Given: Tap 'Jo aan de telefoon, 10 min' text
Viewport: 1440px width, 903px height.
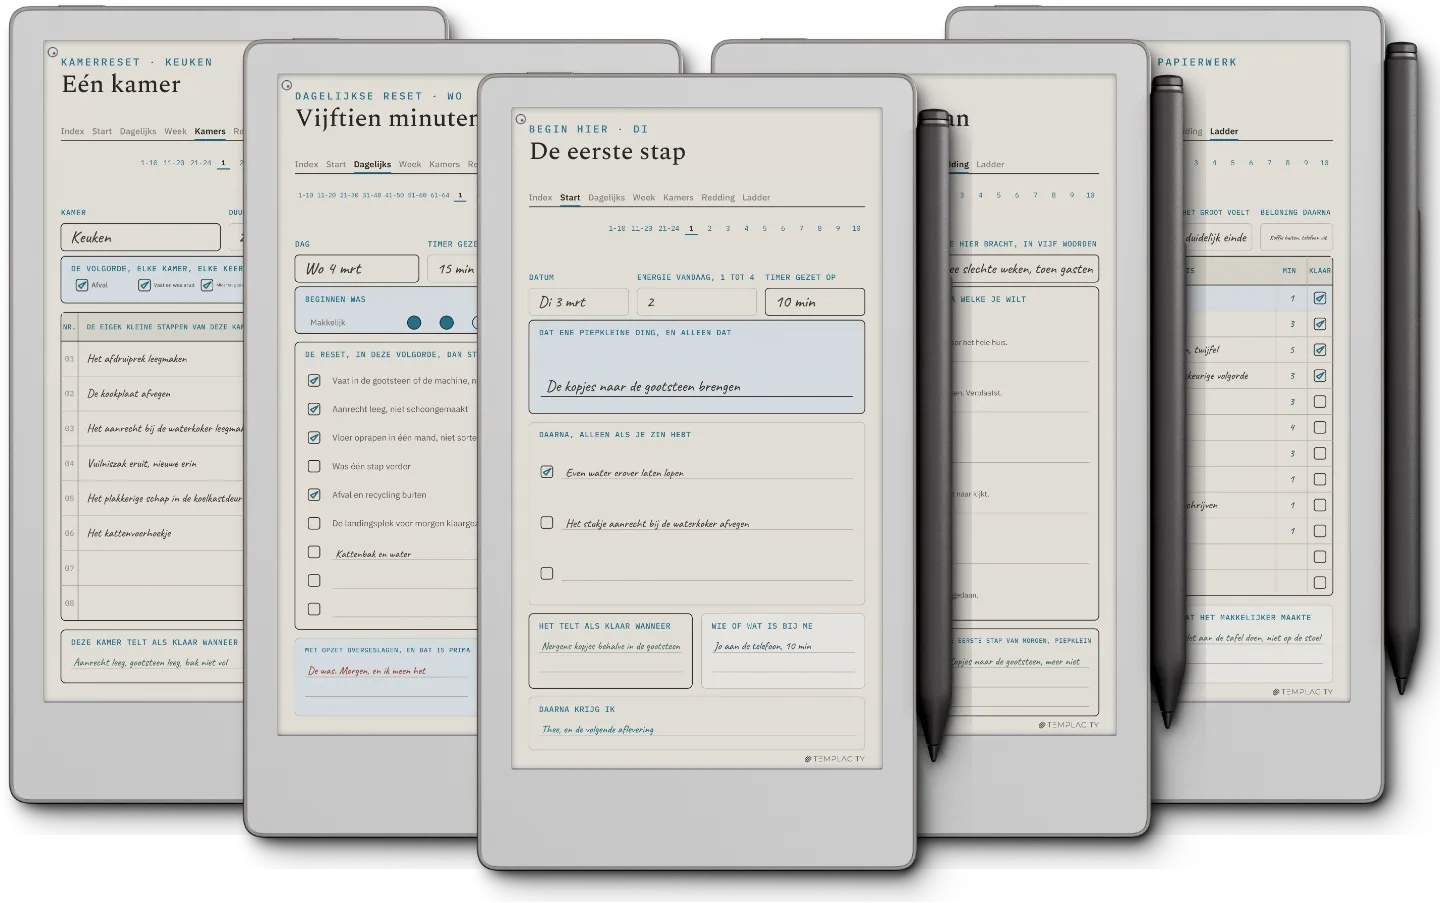Looking at the screenshot, I should (762, 647).
